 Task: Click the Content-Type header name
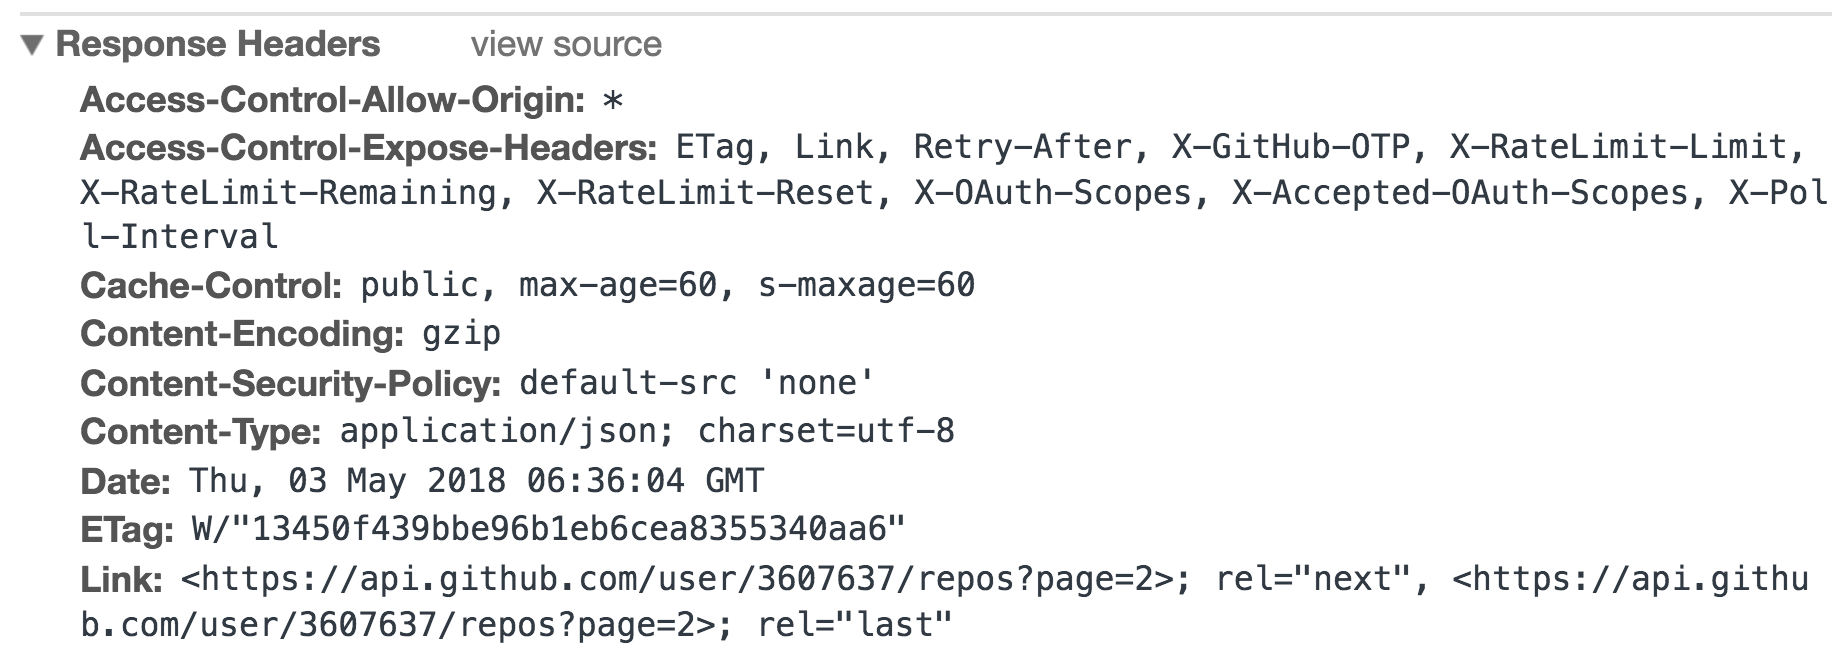pos(200,432)
